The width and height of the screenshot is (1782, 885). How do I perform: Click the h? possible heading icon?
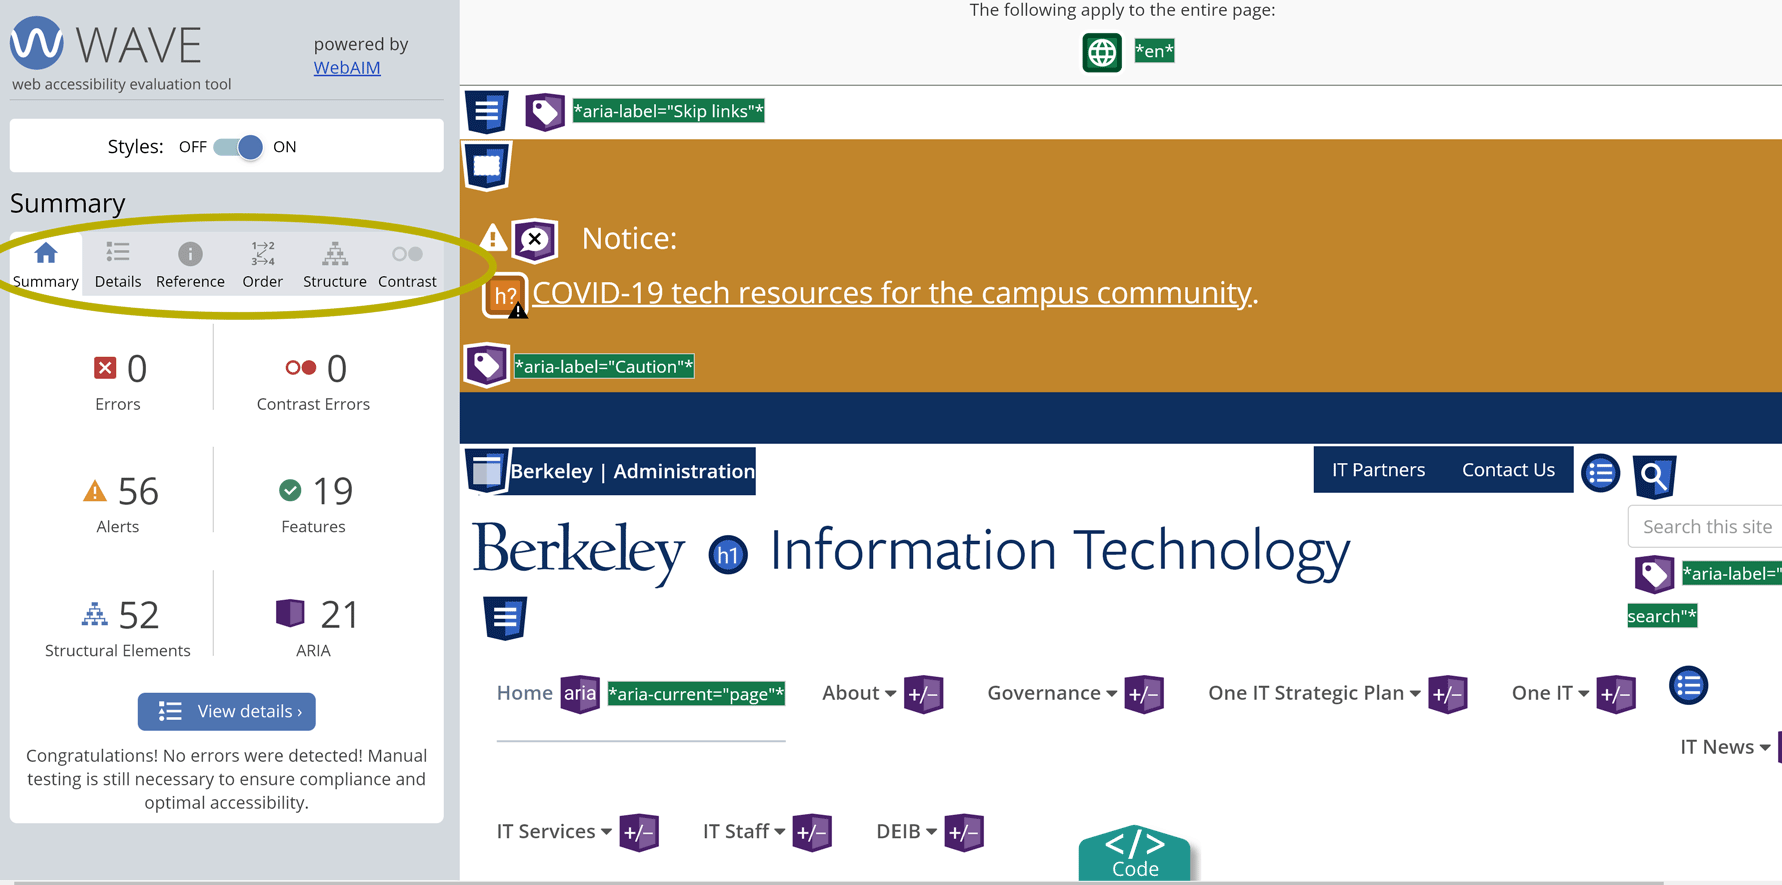point(506,296)
